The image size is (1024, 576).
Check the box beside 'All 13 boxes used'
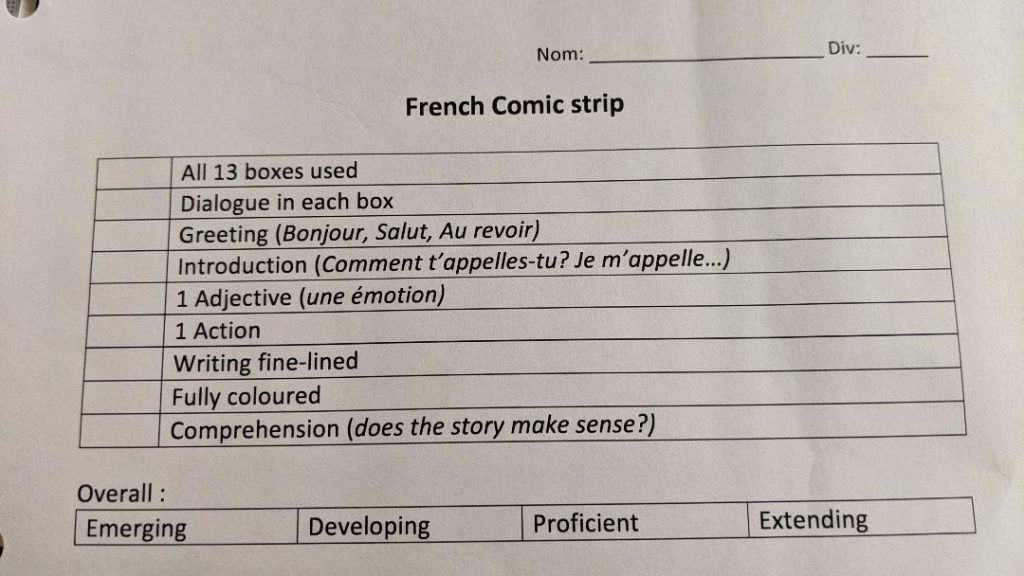pyautogui.click(x=135, y=173)
